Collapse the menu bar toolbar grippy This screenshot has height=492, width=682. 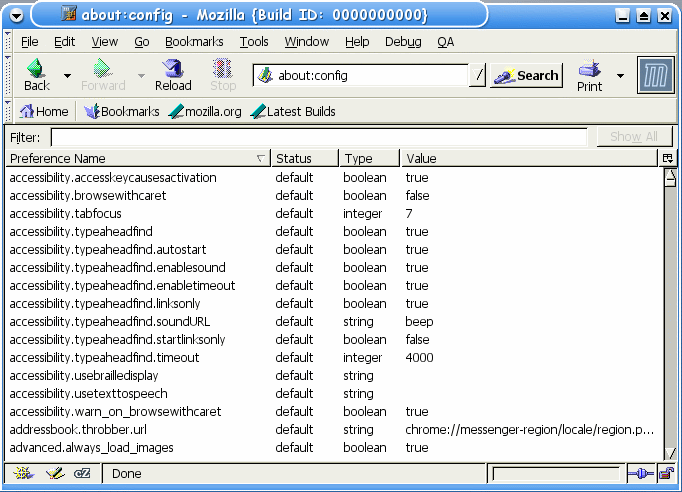7,41
